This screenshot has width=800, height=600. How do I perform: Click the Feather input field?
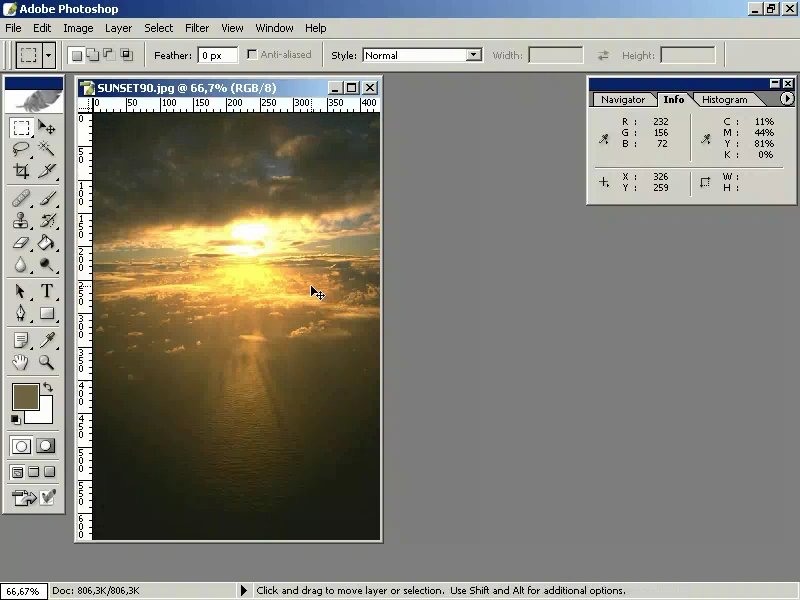tap(218, 55)
